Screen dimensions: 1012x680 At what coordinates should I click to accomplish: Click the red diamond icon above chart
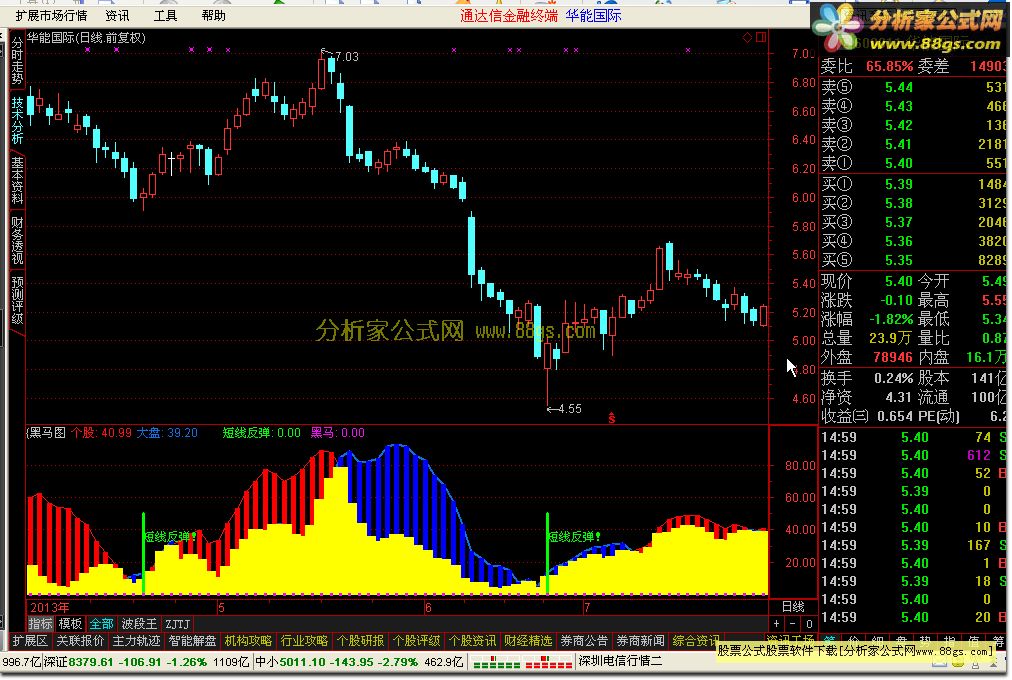pos(747,37)
